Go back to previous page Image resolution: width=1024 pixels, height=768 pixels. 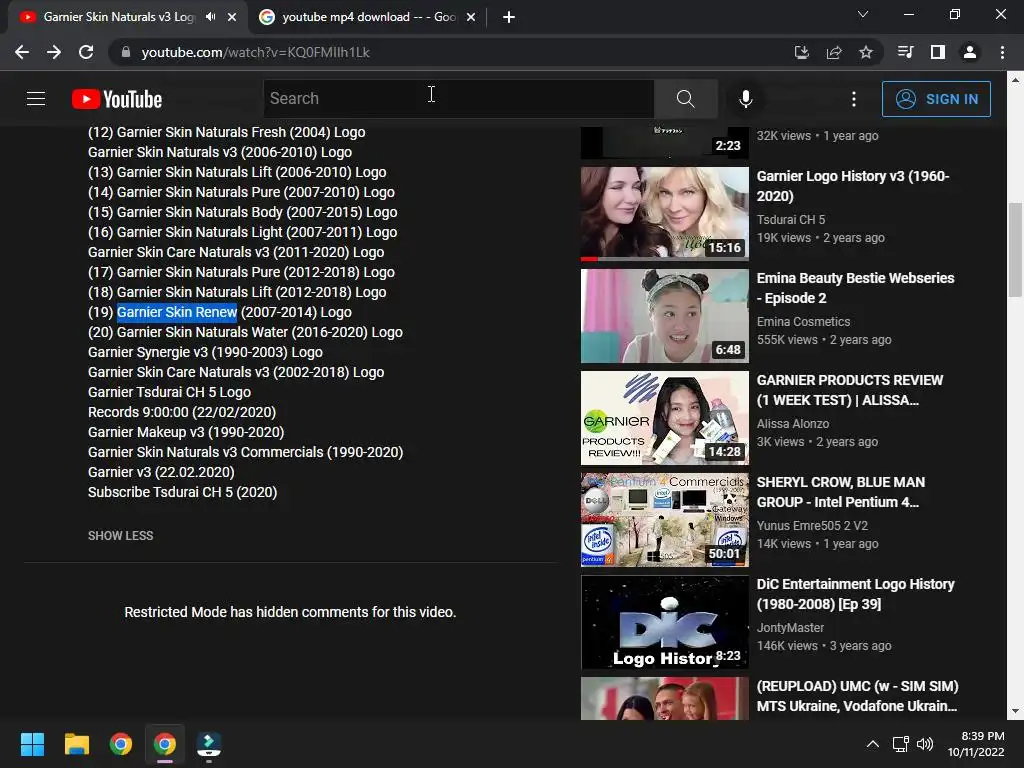click(22, 52)
